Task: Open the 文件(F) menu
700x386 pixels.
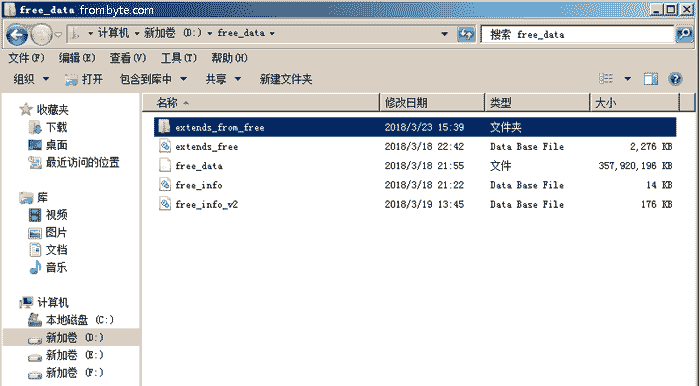Action: pos(26,58)
